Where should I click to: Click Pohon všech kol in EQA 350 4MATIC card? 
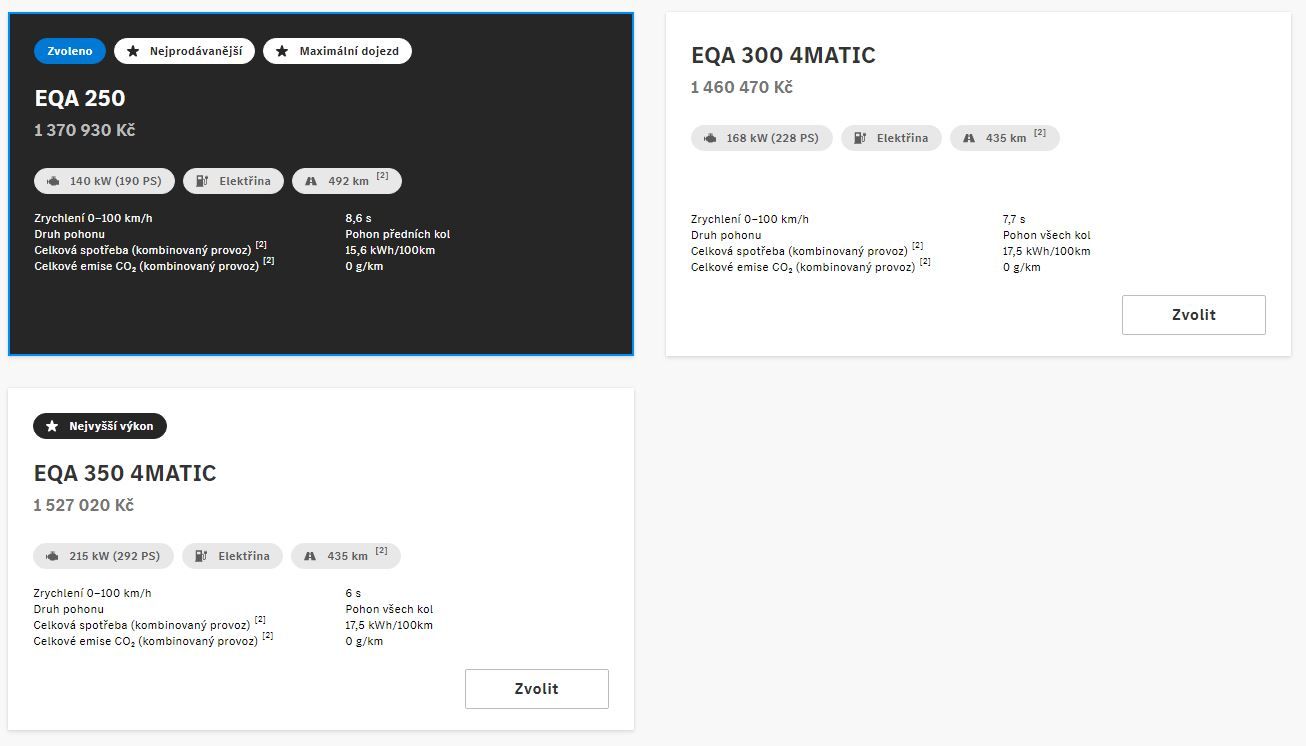(x=389, y=609)
